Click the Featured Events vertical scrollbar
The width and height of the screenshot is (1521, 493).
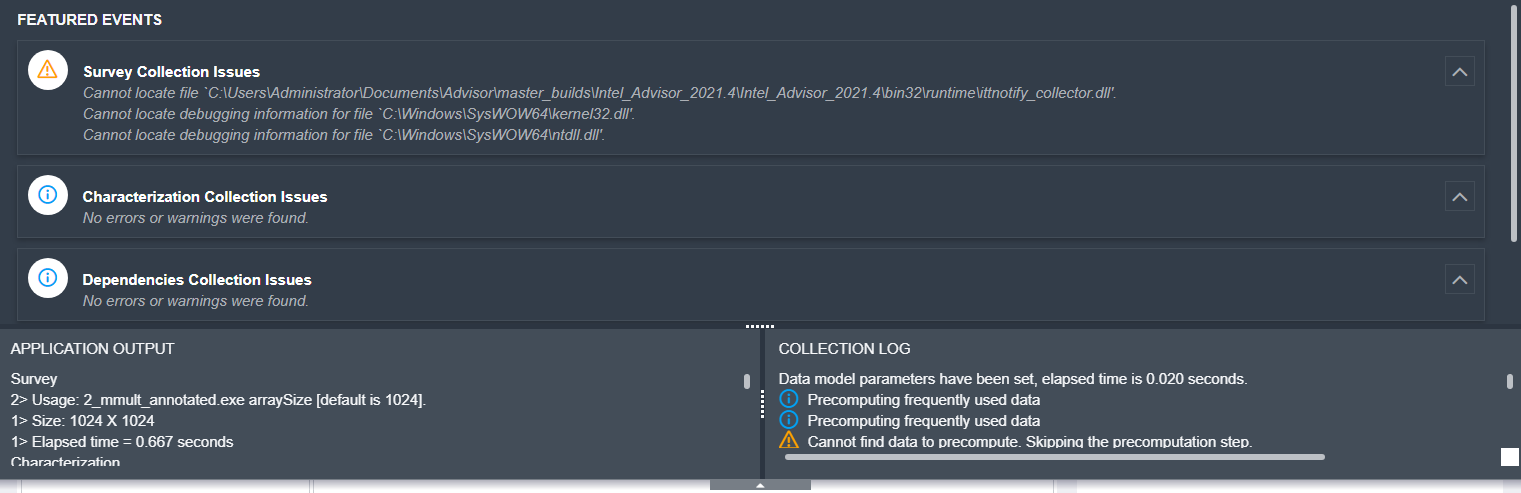(1514, 125)
